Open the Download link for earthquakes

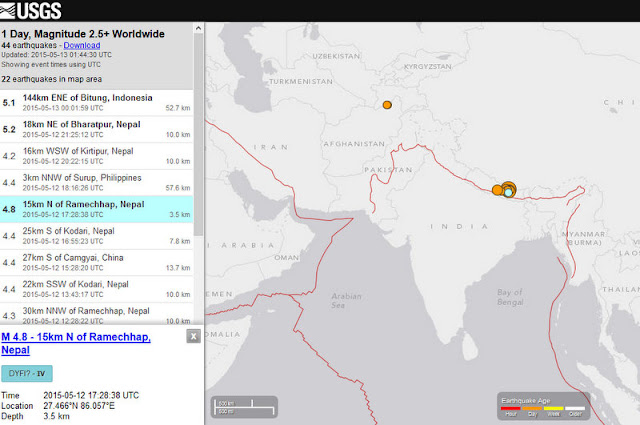click(x=82, y=45)
